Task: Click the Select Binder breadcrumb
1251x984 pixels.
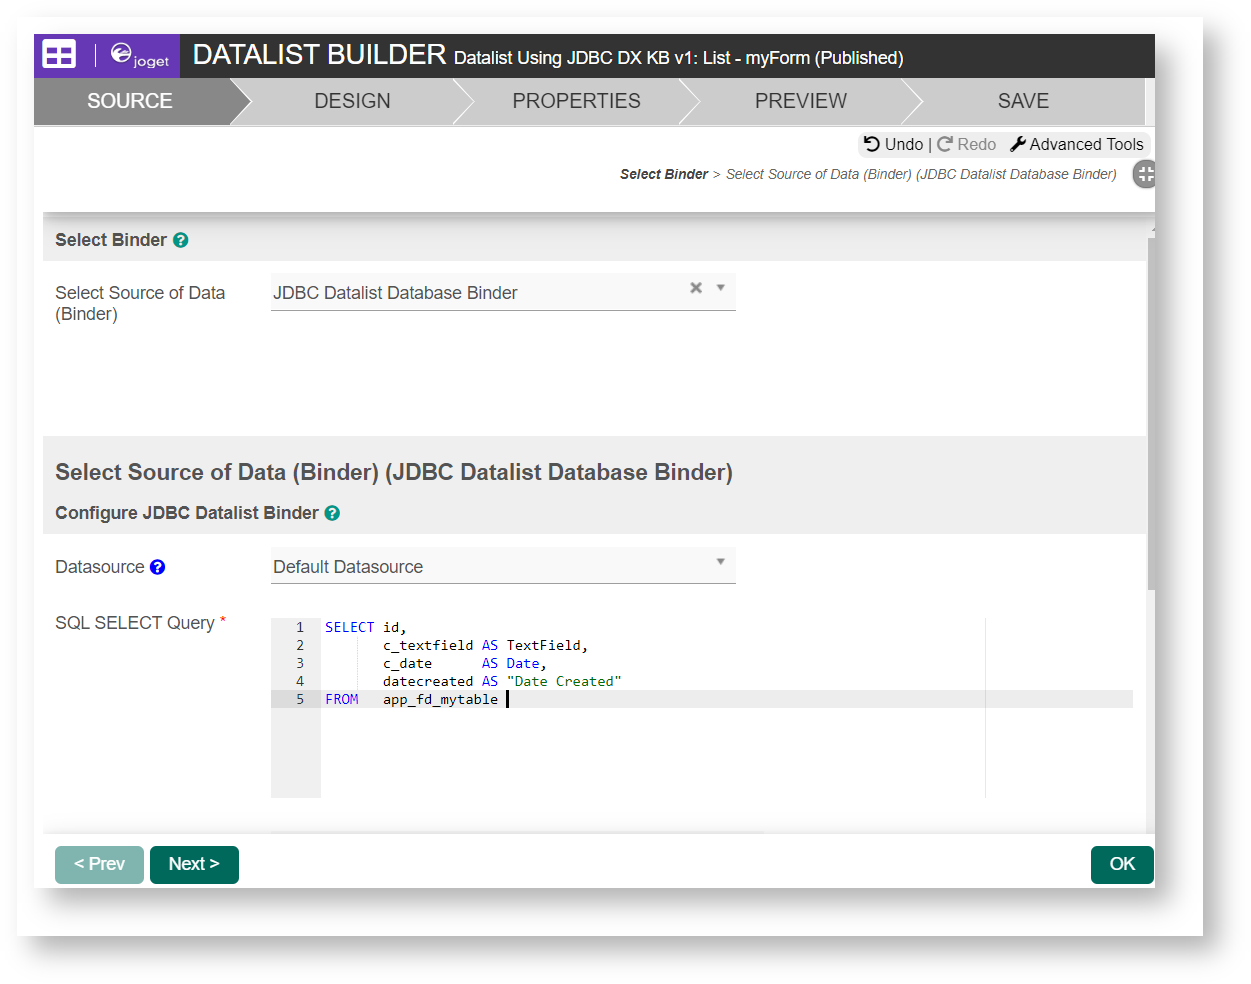Action: coord(664,174)
